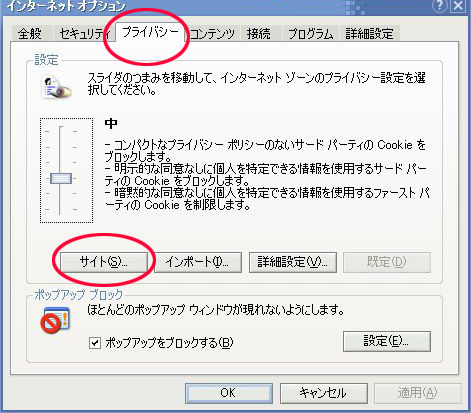Viewport: 471px width, 413px height.
Task: Switch to the 全般 tab
Action: pos(30,34)
